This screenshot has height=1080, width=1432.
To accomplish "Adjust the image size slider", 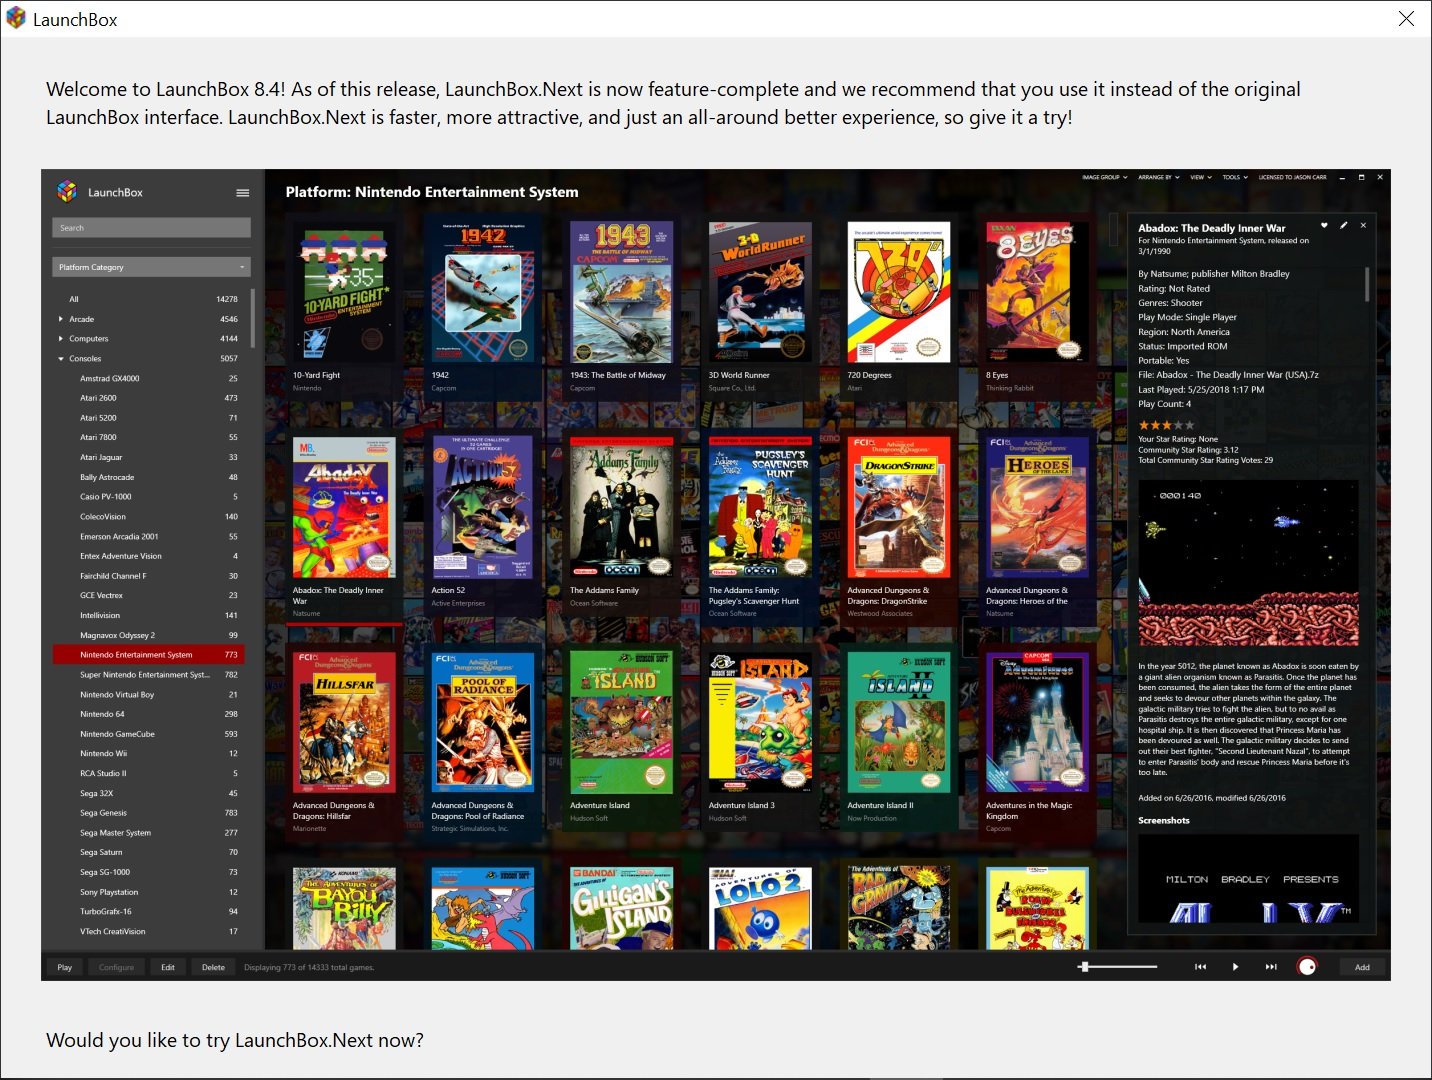I will [x=1117, y=967].
